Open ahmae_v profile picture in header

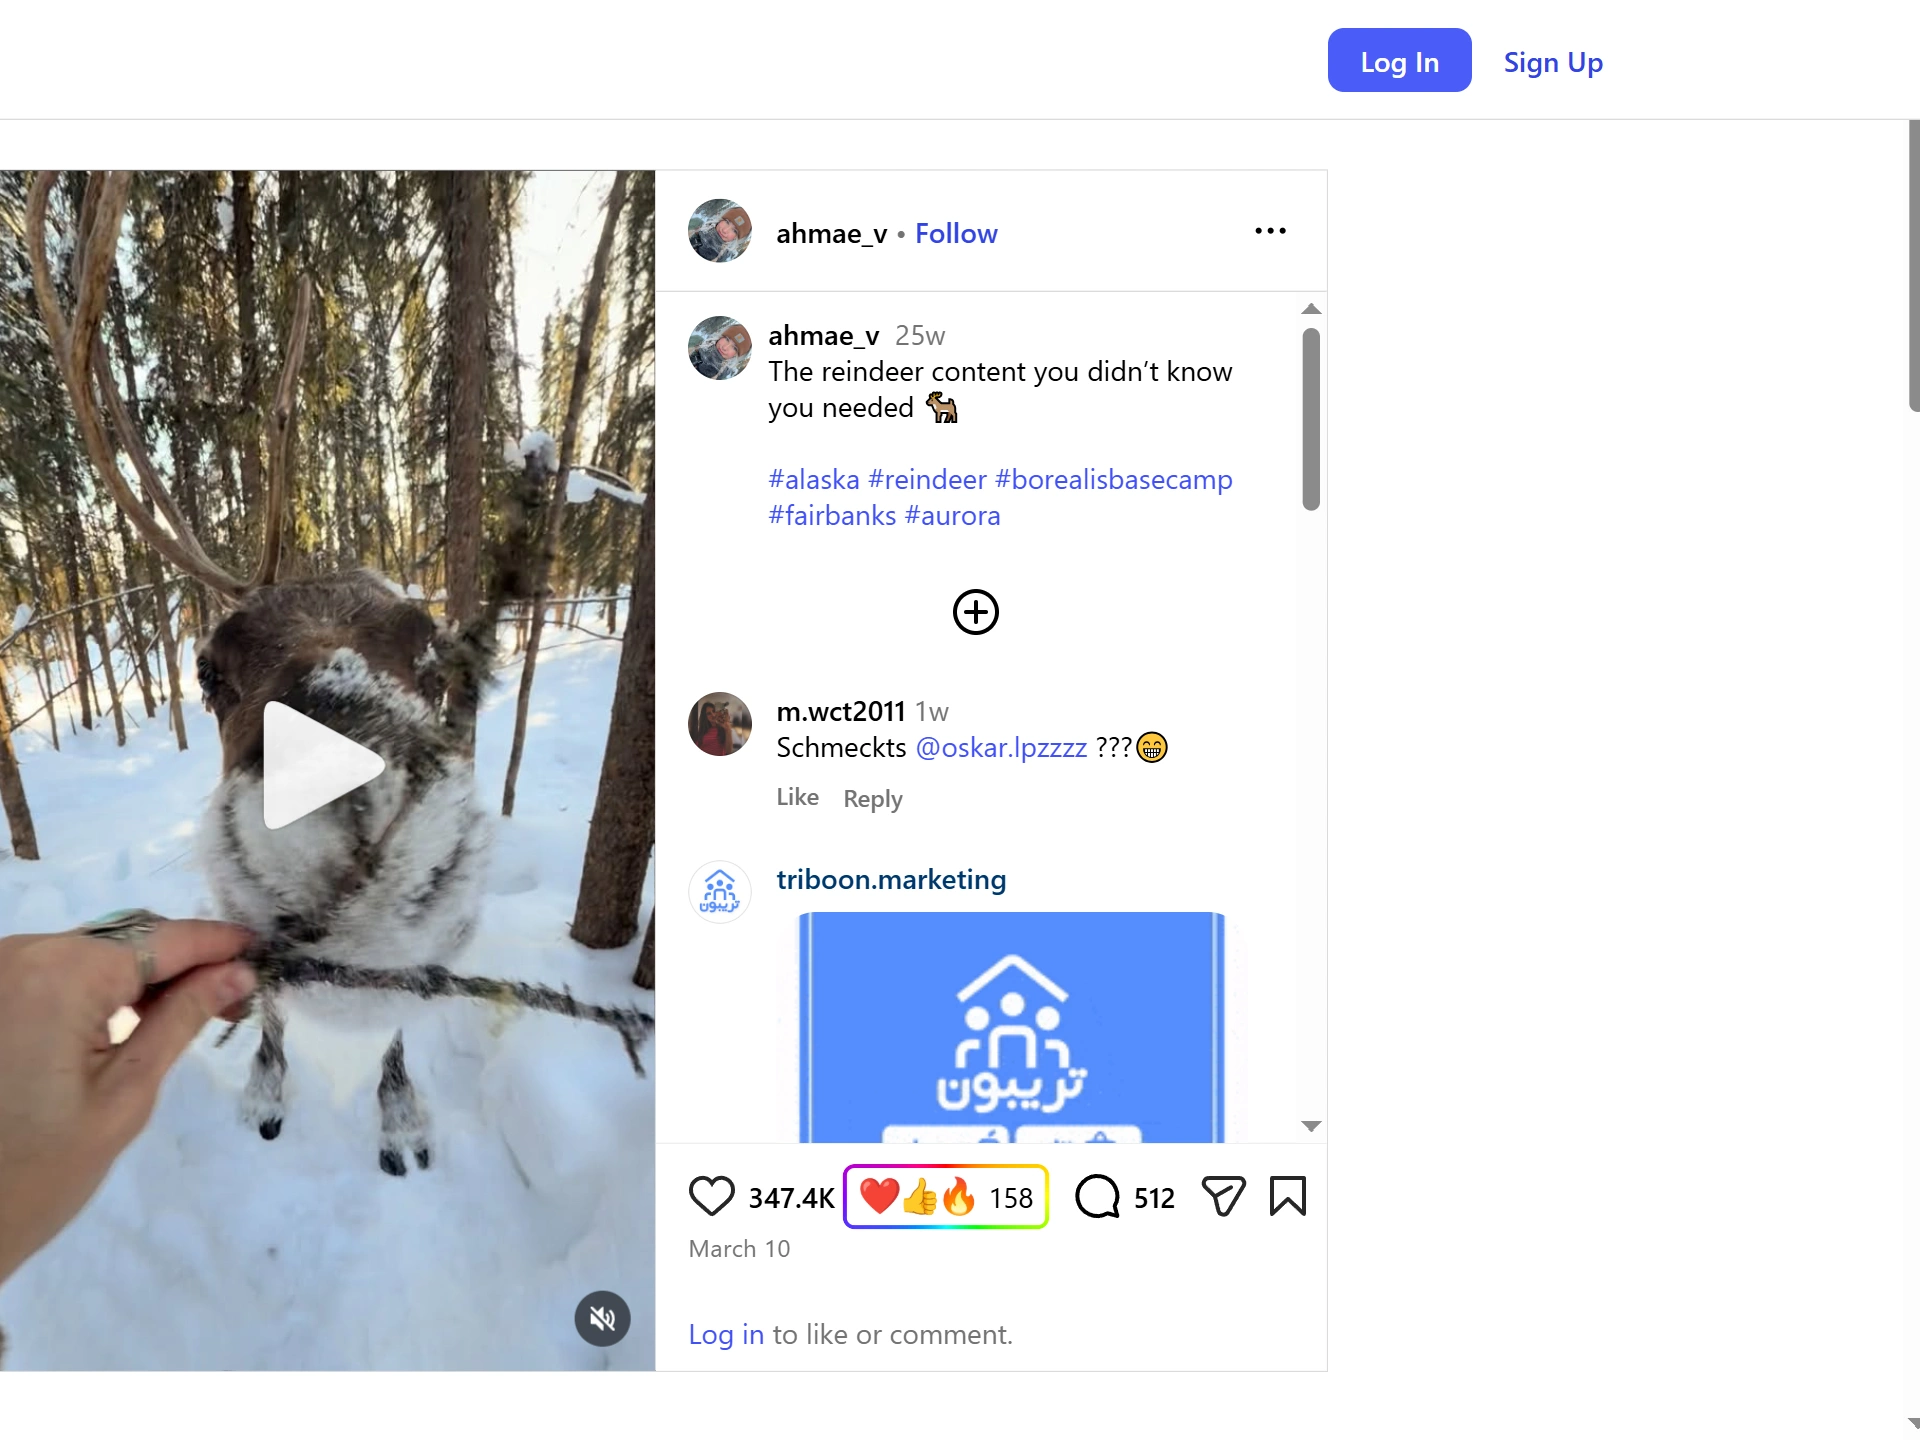pyautogui.click(x=720, y=231)
